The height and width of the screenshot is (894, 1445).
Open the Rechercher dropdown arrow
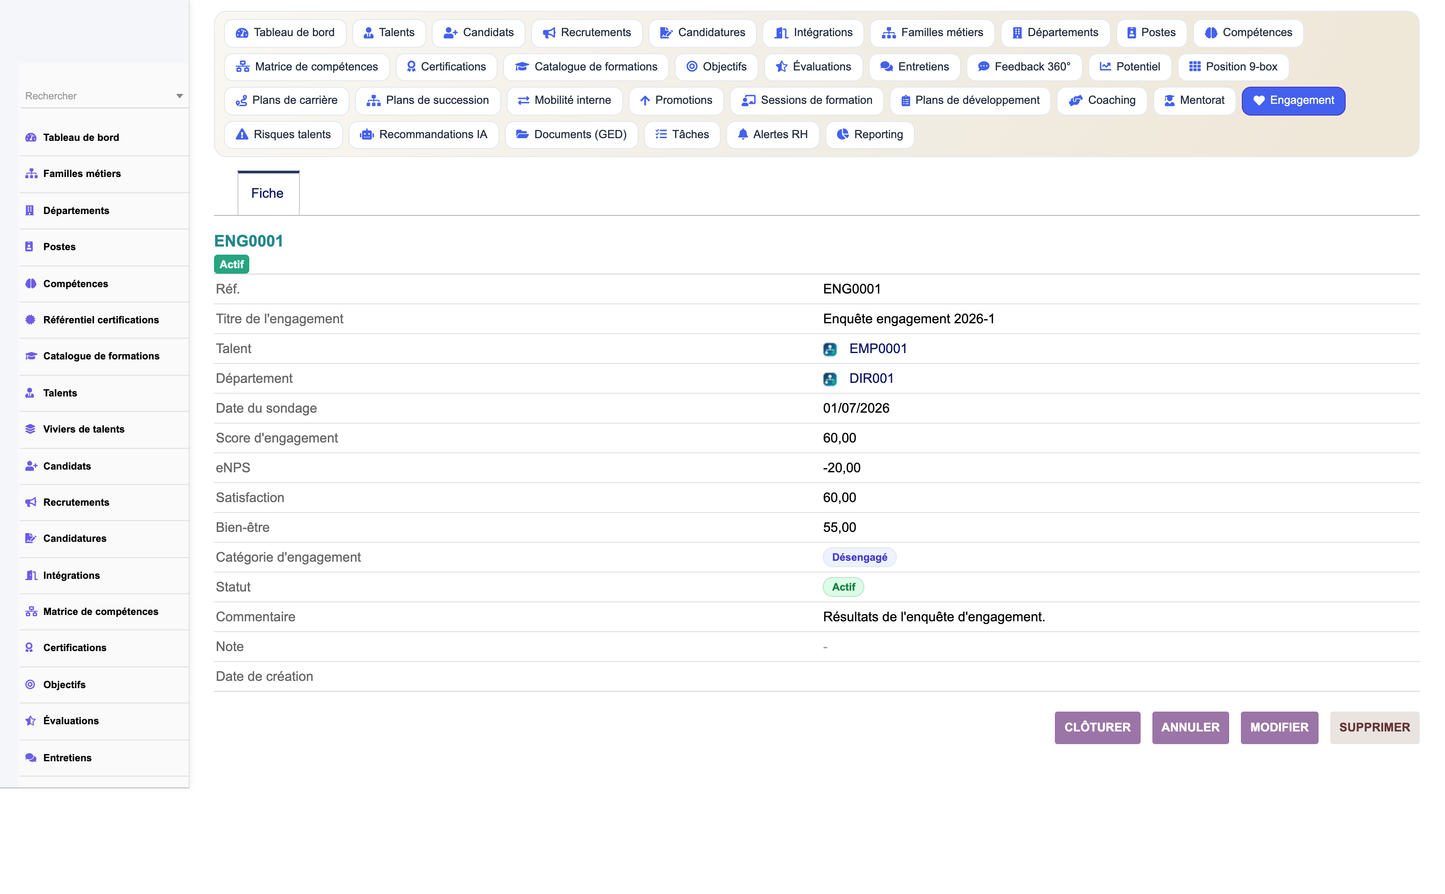click(x=180, y=97)
